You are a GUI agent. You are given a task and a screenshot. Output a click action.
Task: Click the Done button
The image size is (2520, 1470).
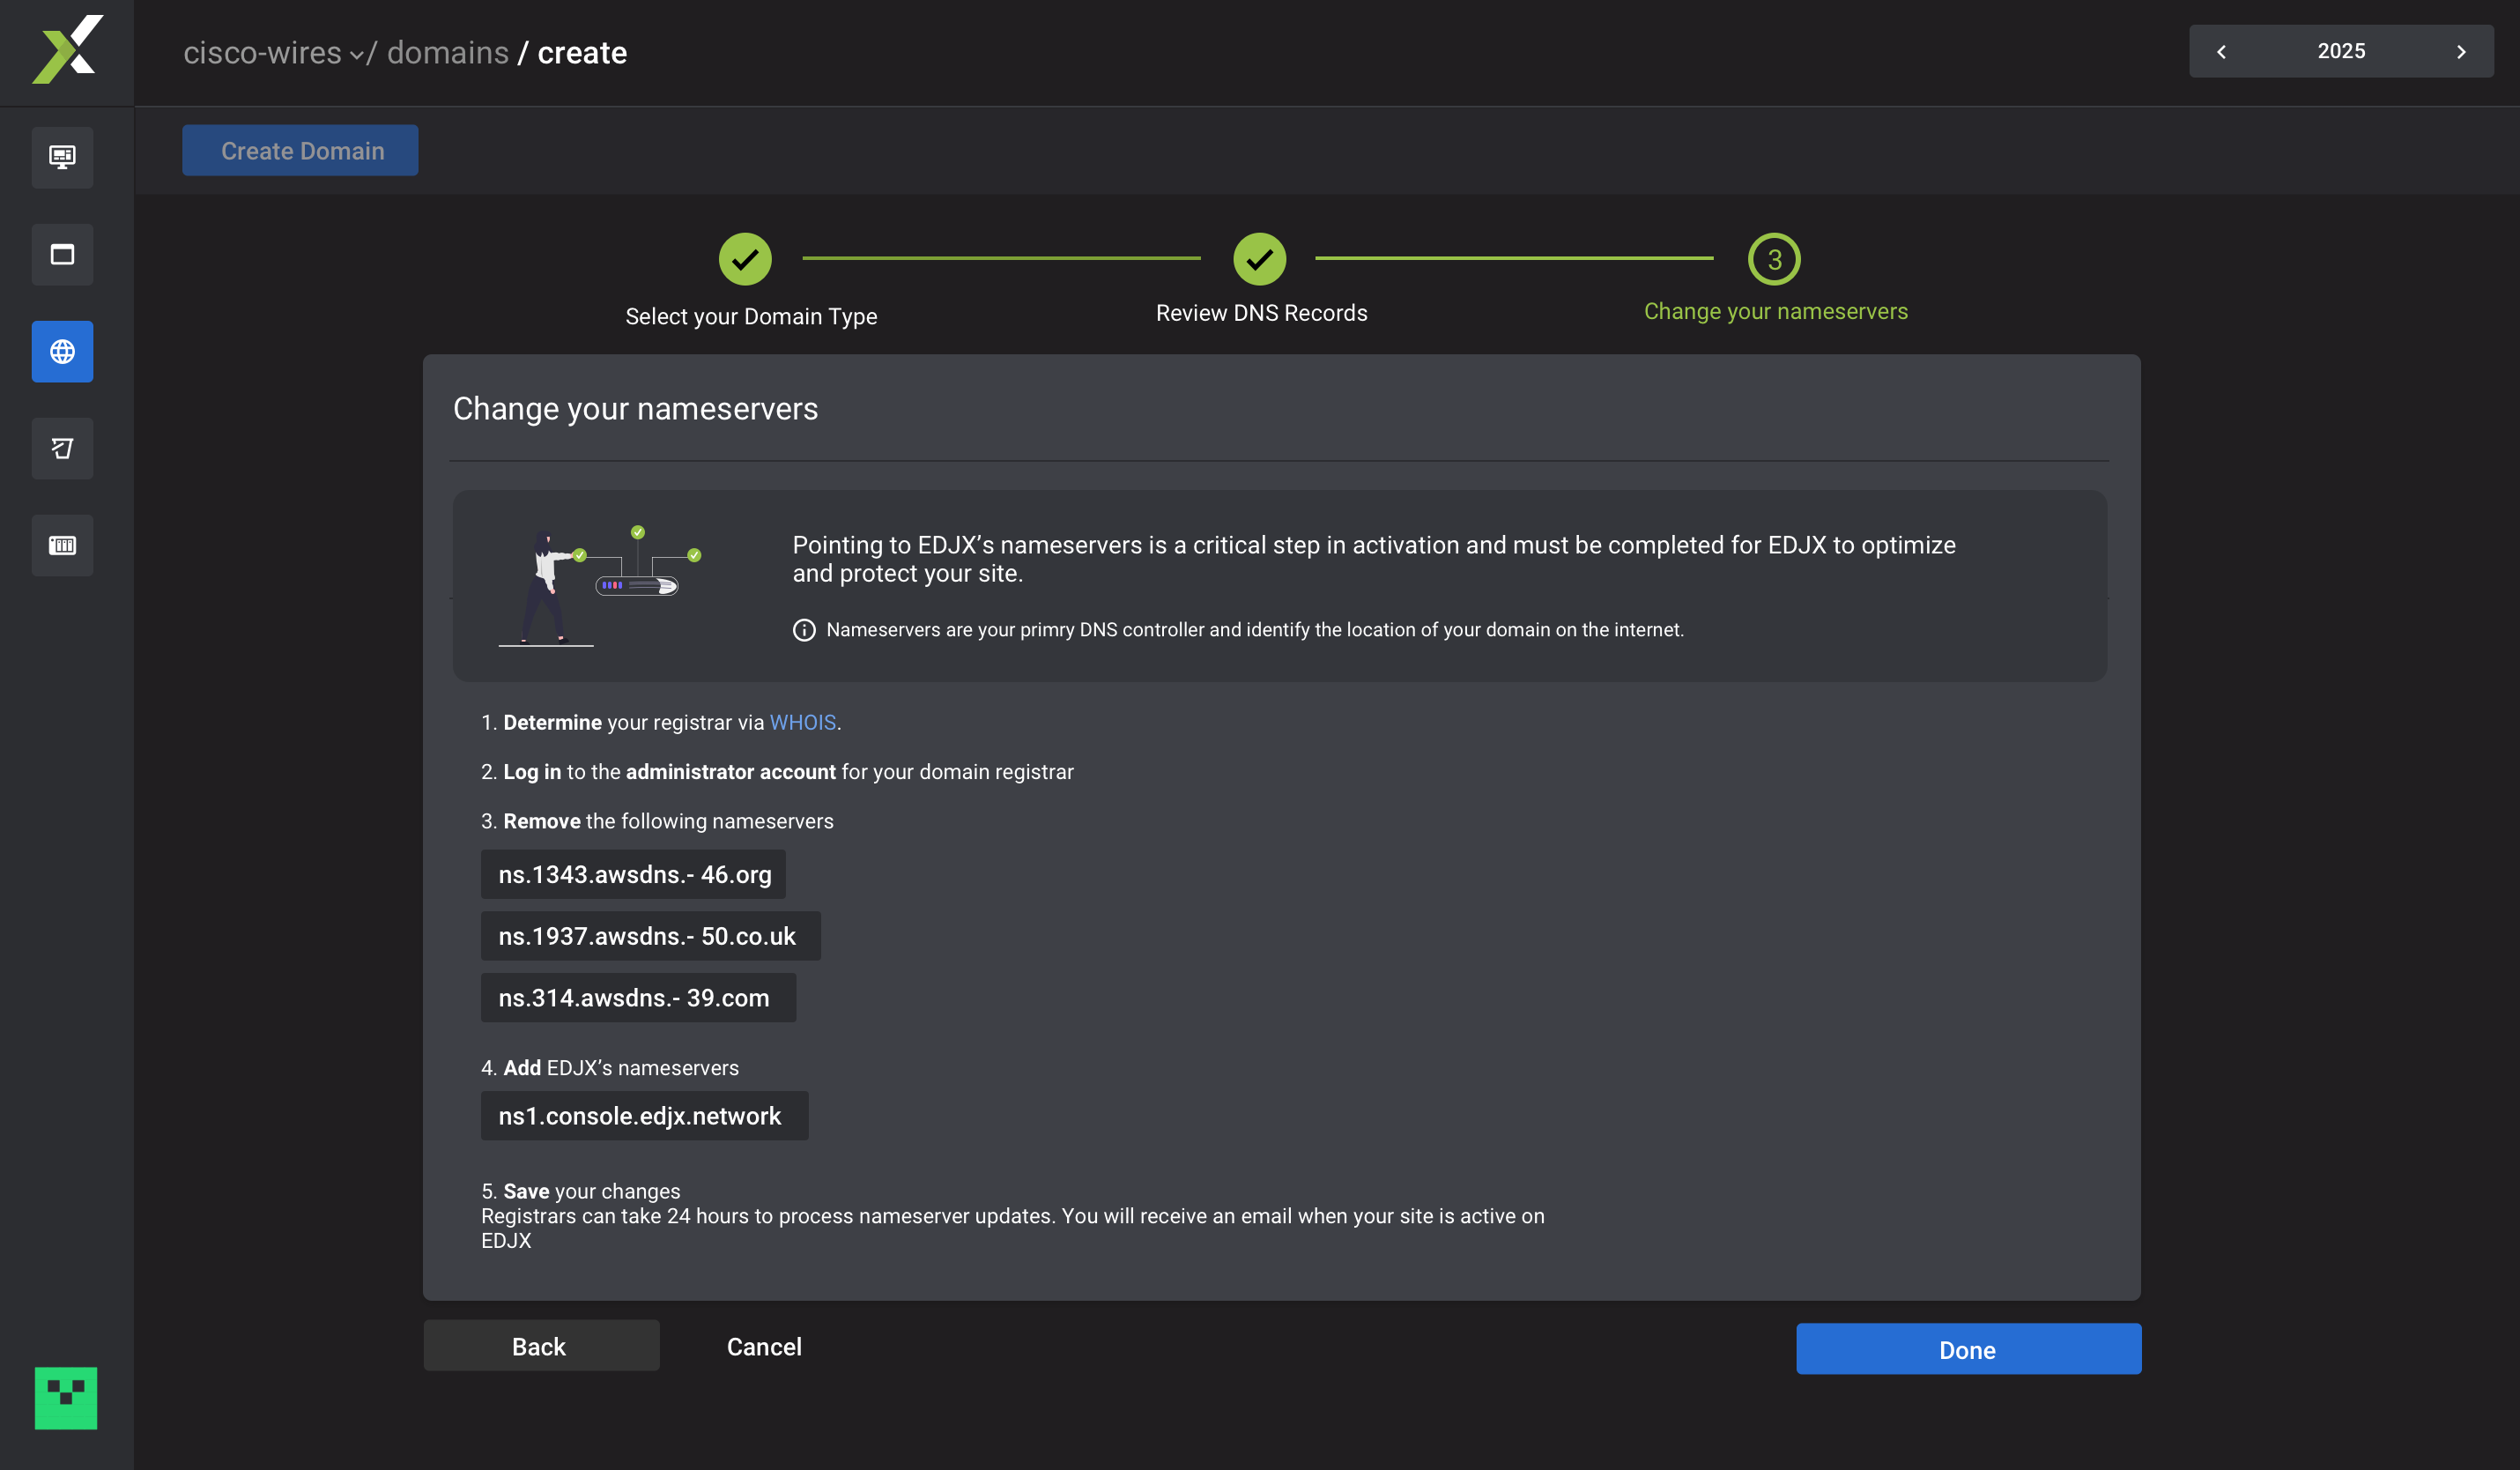(1968, 1349)
